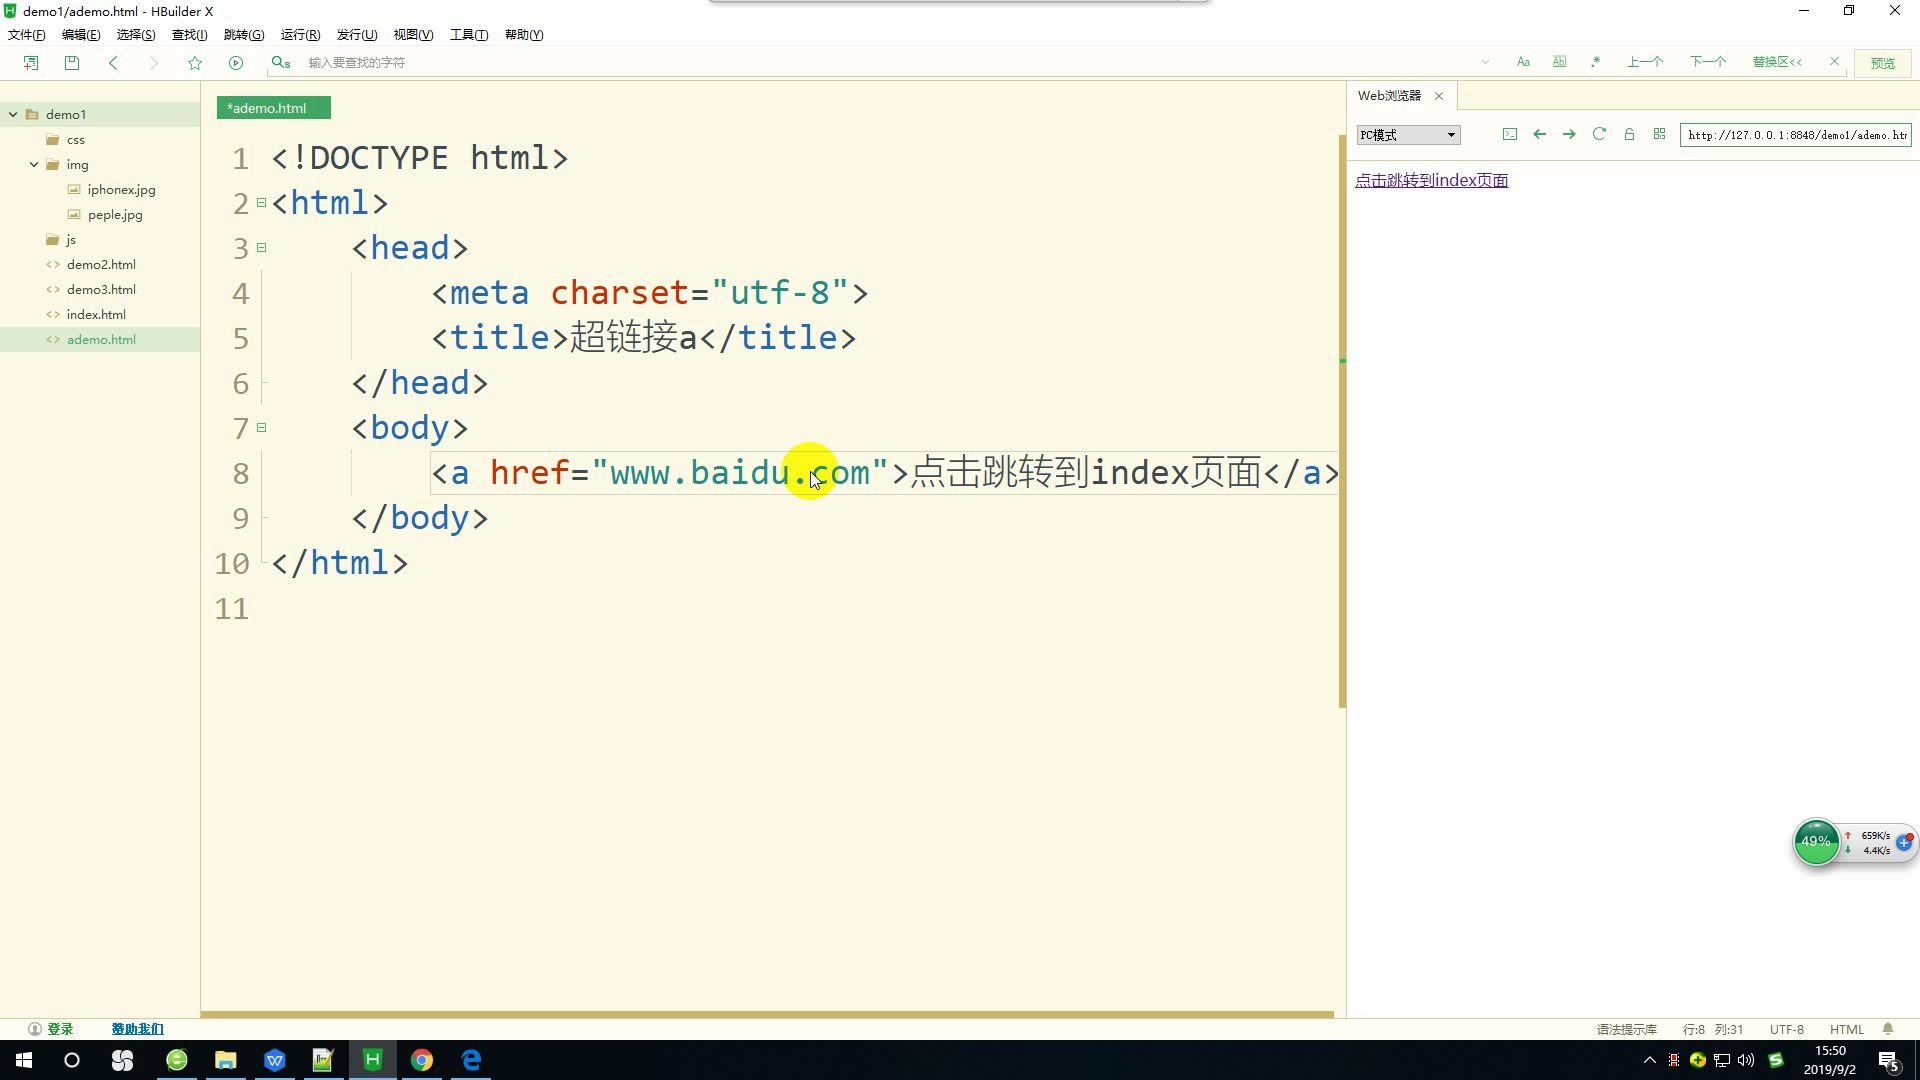1920x1080 pixels.
Task: Select peple.jpg in file tree
Action: click(114, 214)
